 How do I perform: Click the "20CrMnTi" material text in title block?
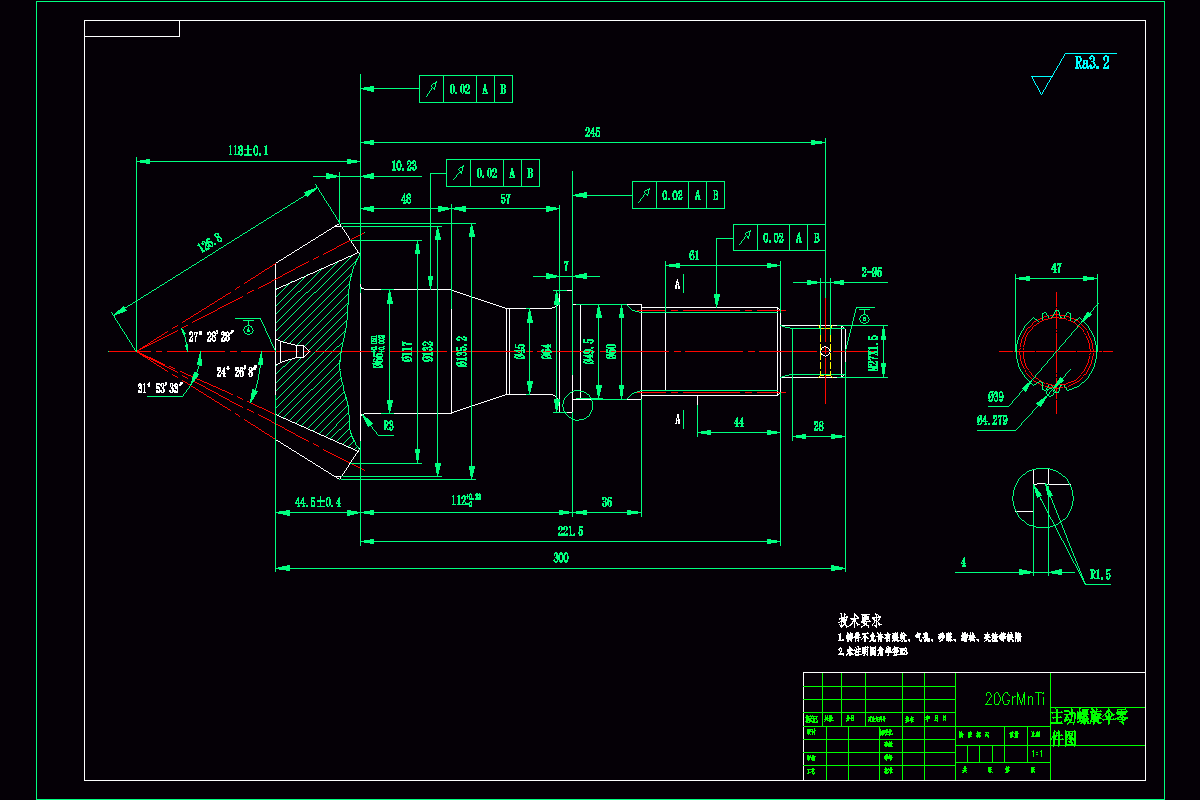pyautogui.click(x=1015, y=699)
